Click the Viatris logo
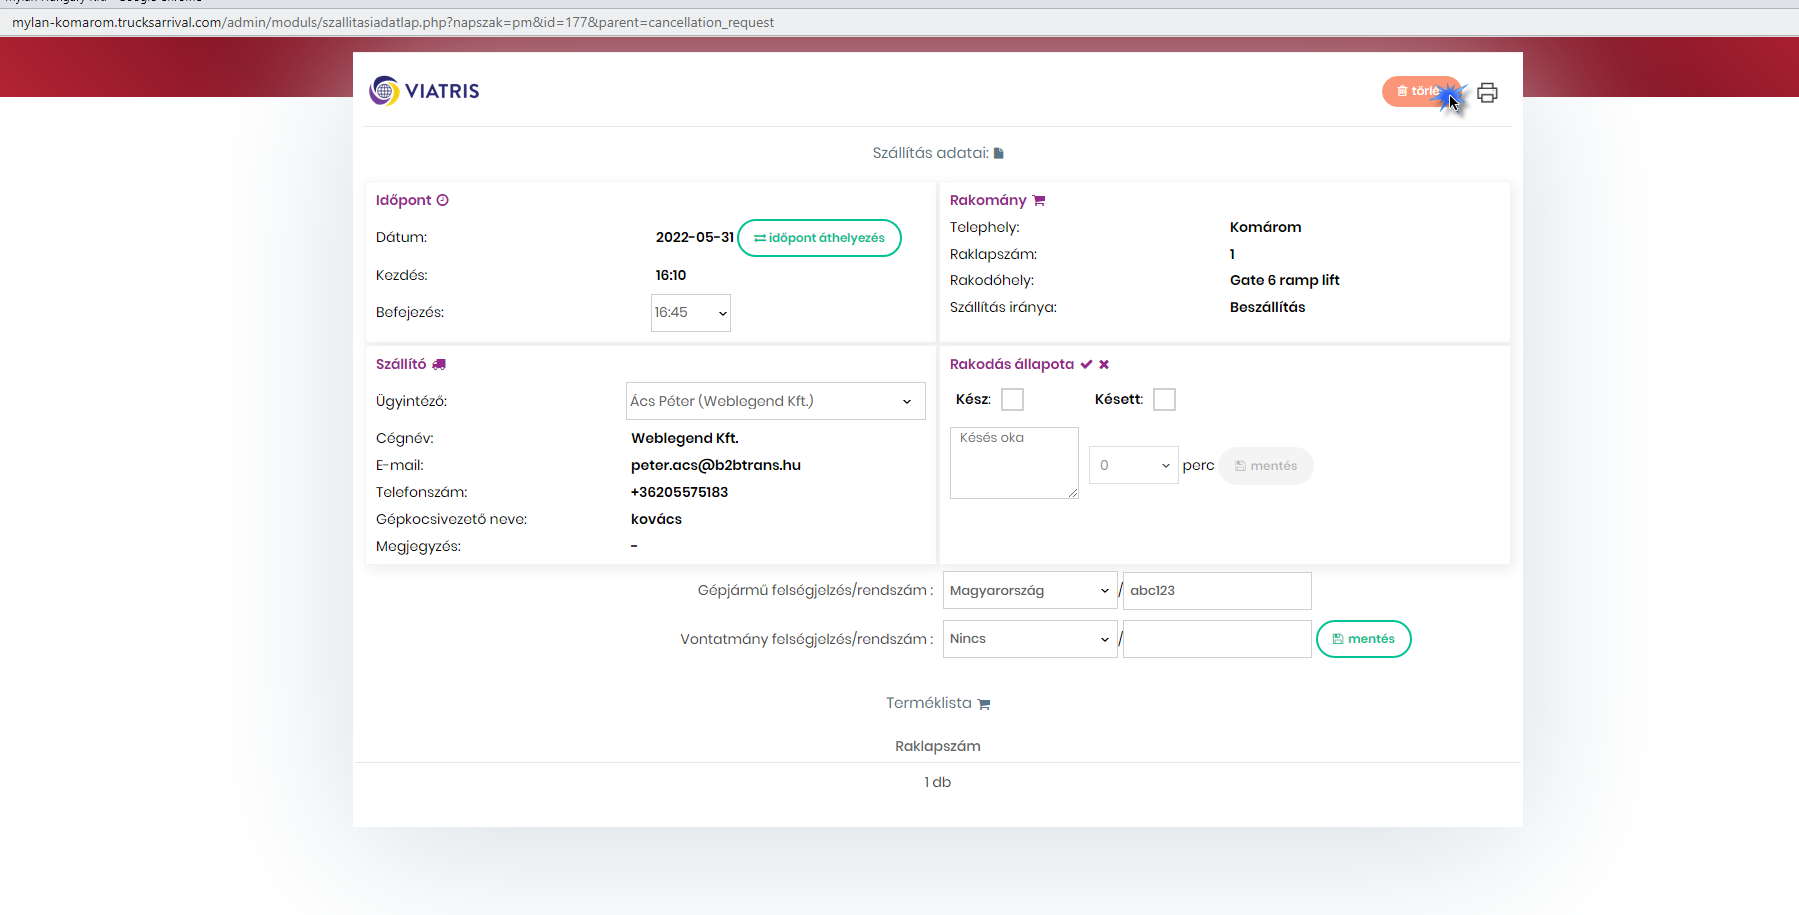The image size is (1799, 915). pyautogui.click(x=424, y=91)
